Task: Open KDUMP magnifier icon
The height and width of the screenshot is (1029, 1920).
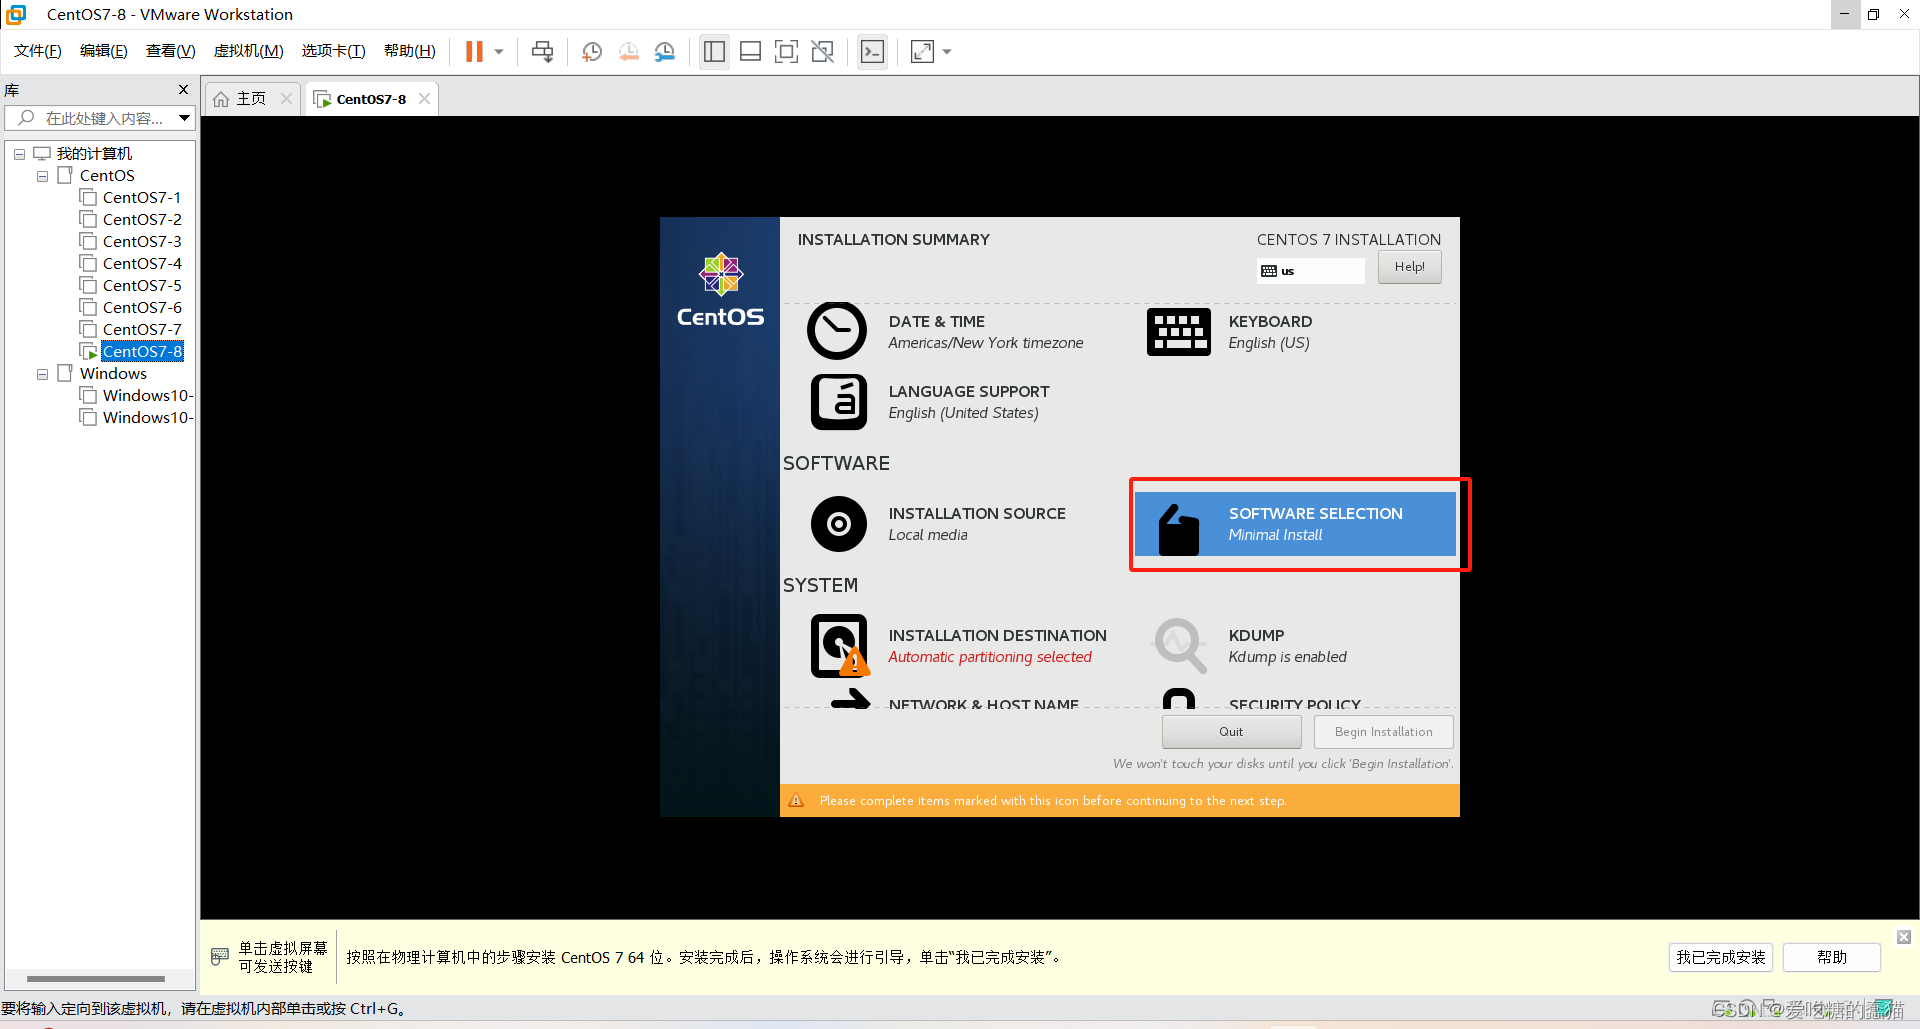Action: point(1180,646)
